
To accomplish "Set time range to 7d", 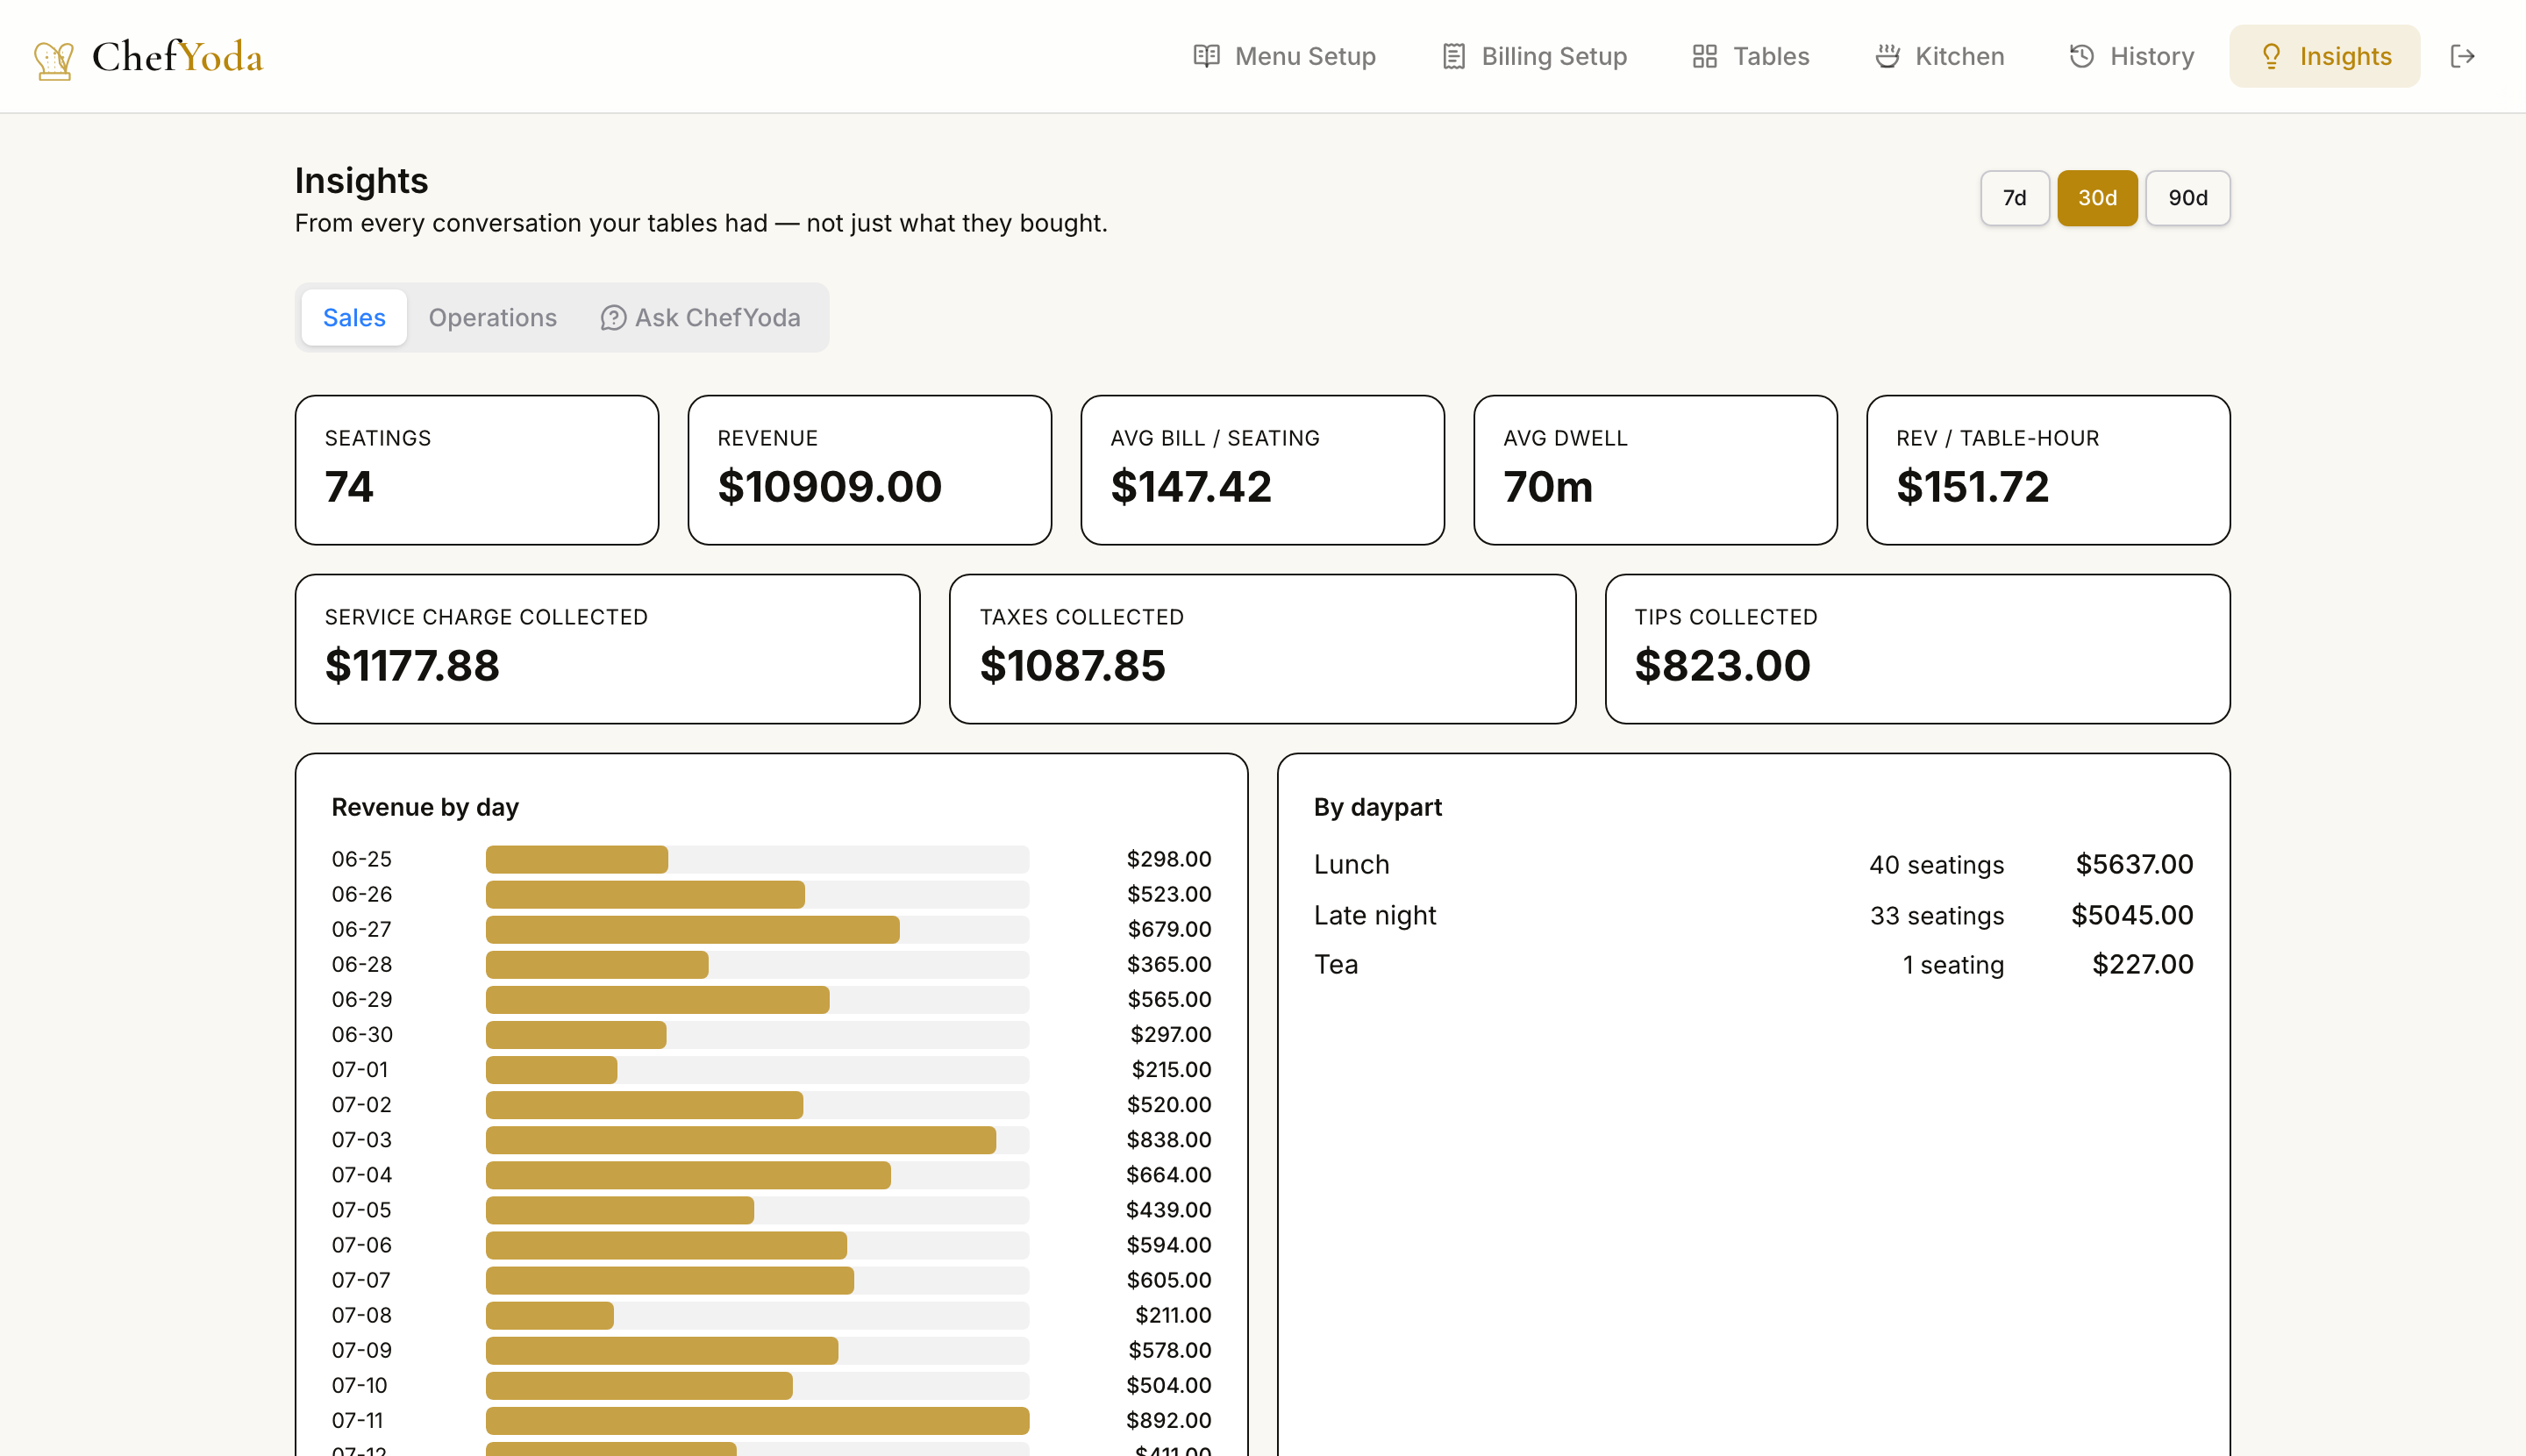I will pos(2014,198).
